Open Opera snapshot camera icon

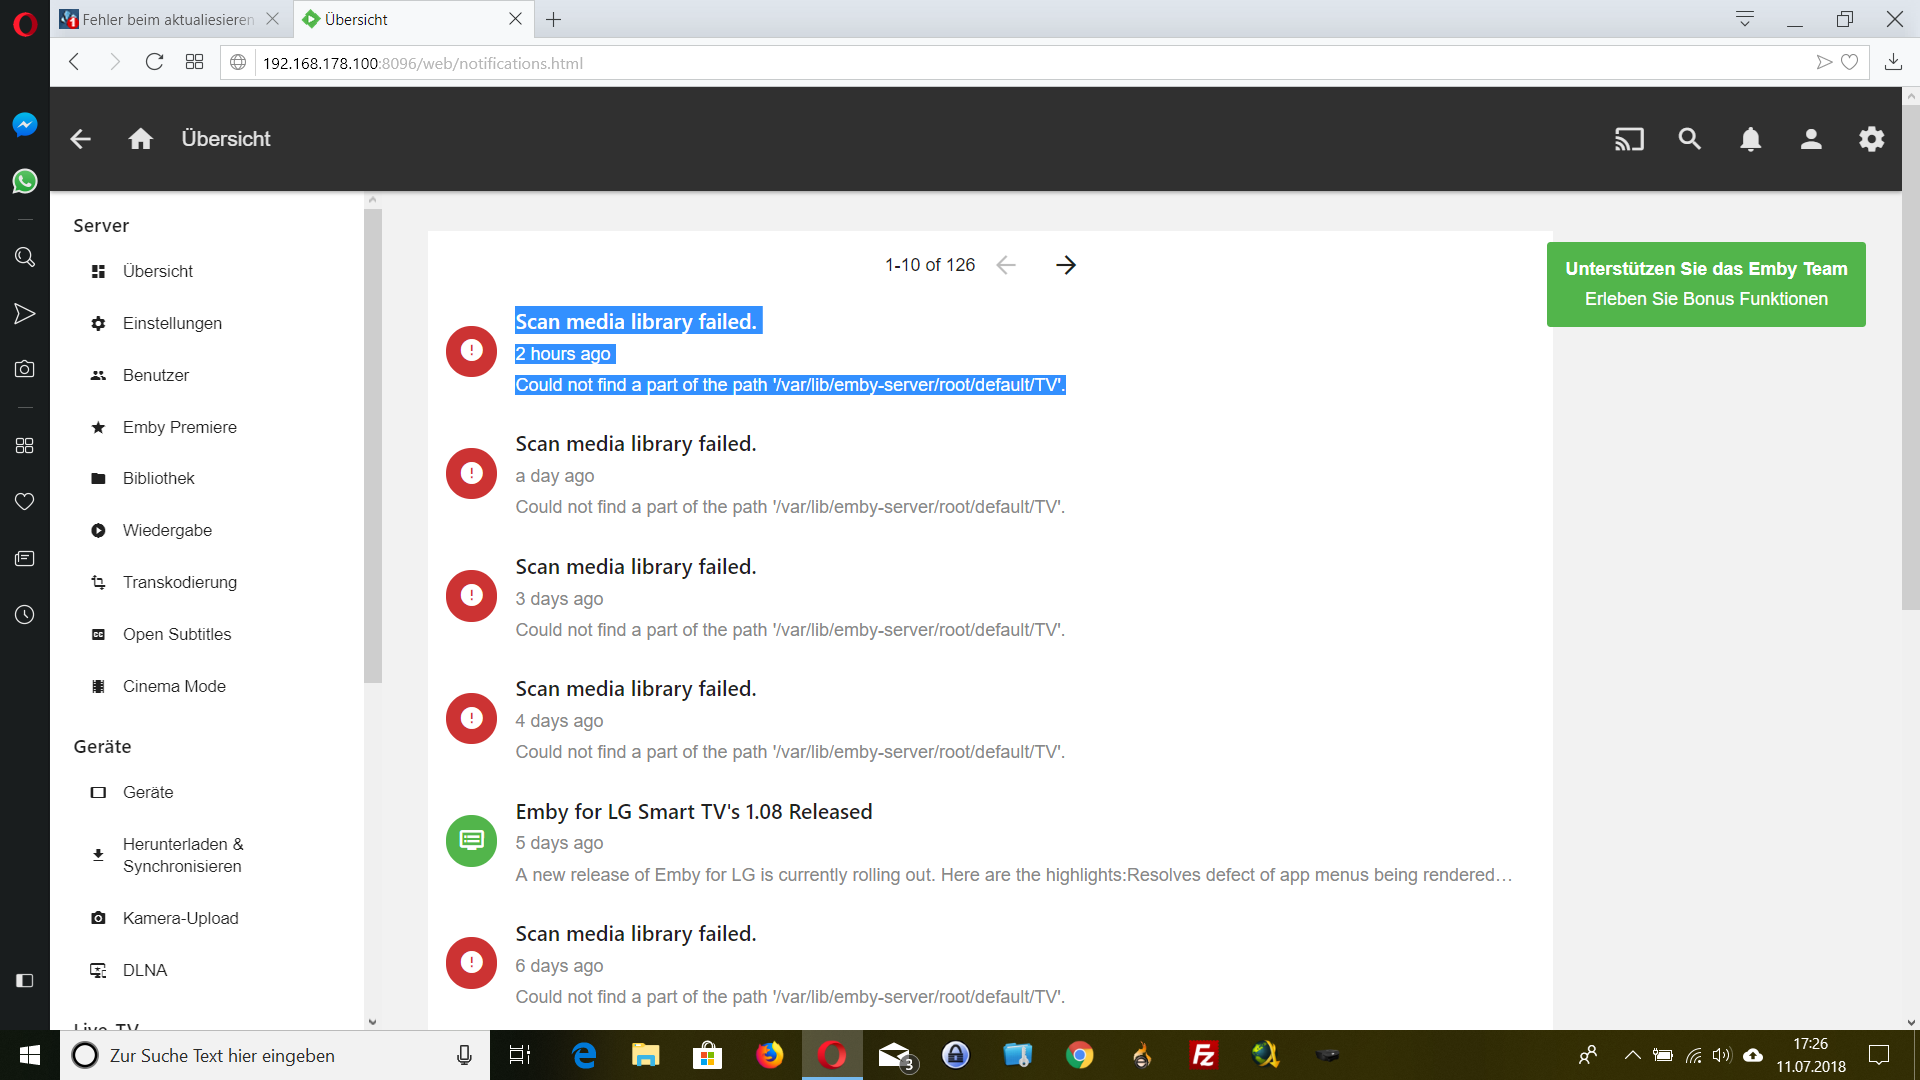click(25, 369)
